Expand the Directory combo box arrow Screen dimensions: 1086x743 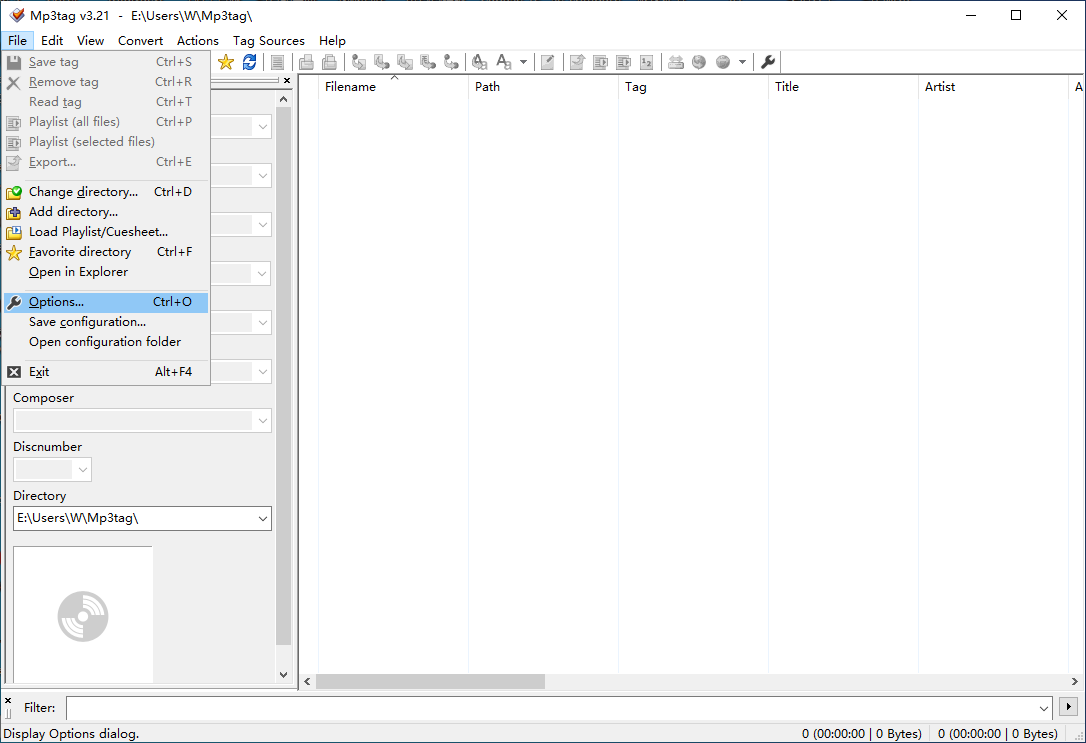[x=262, y=519]
